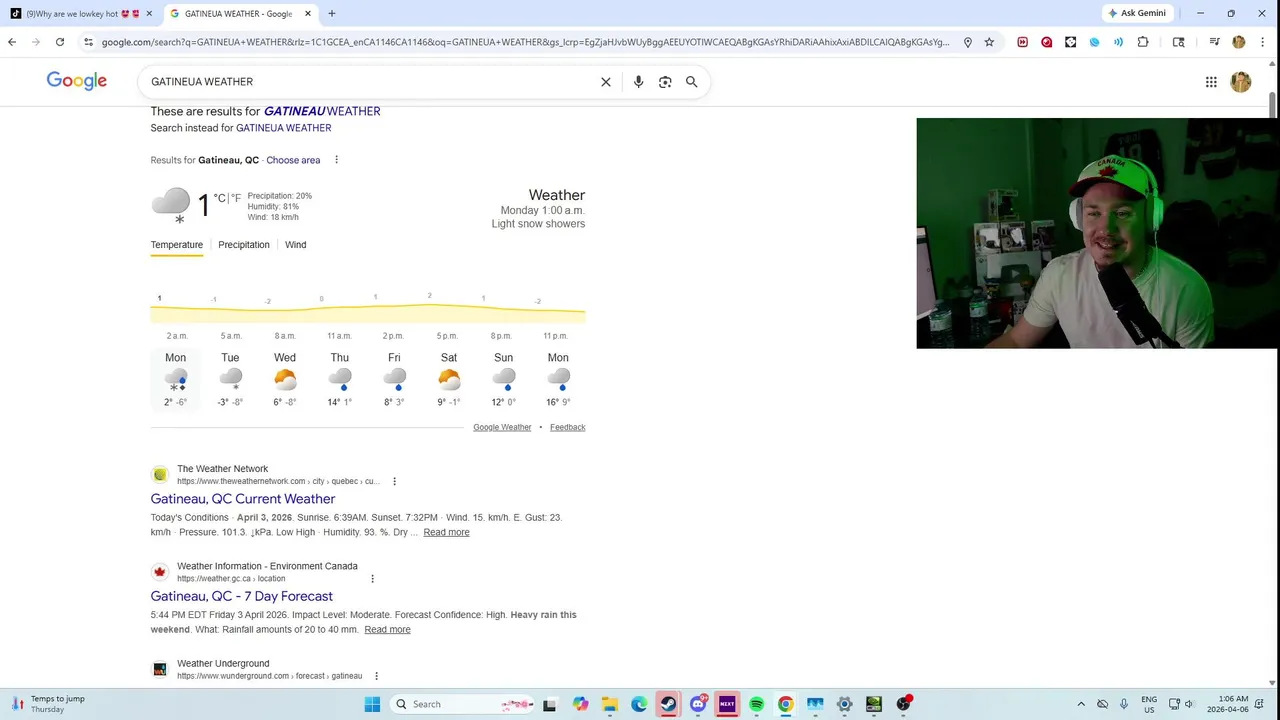Start voice search with the microphone icon
The width and height of the screenshot is (1280, 720).
click(638, 82)
